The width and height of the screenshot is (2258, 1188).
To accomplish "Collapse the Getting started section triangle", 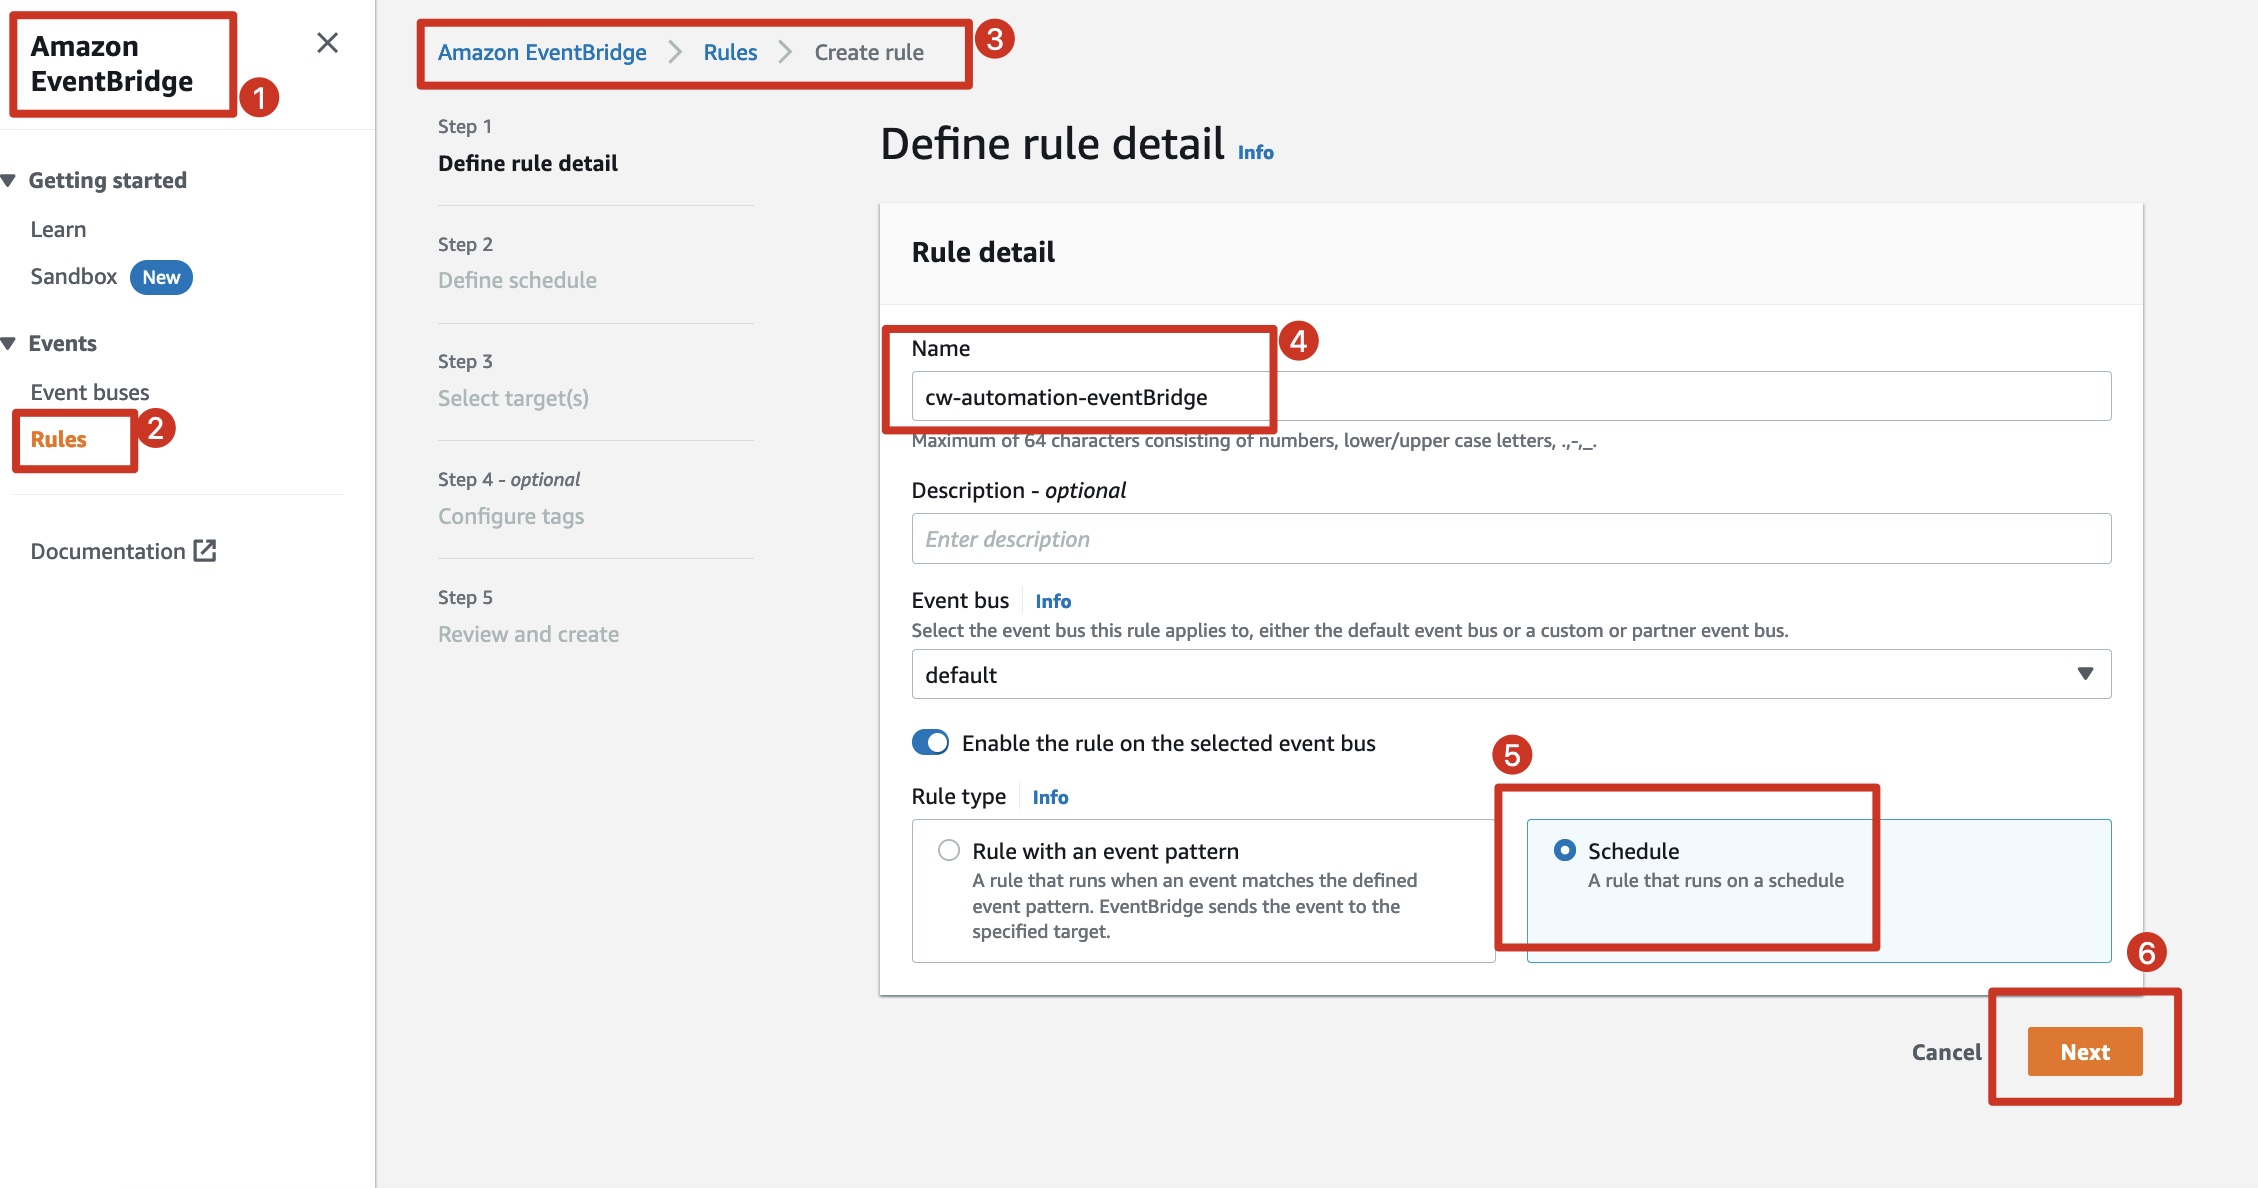I will click(x=9, y=180).
